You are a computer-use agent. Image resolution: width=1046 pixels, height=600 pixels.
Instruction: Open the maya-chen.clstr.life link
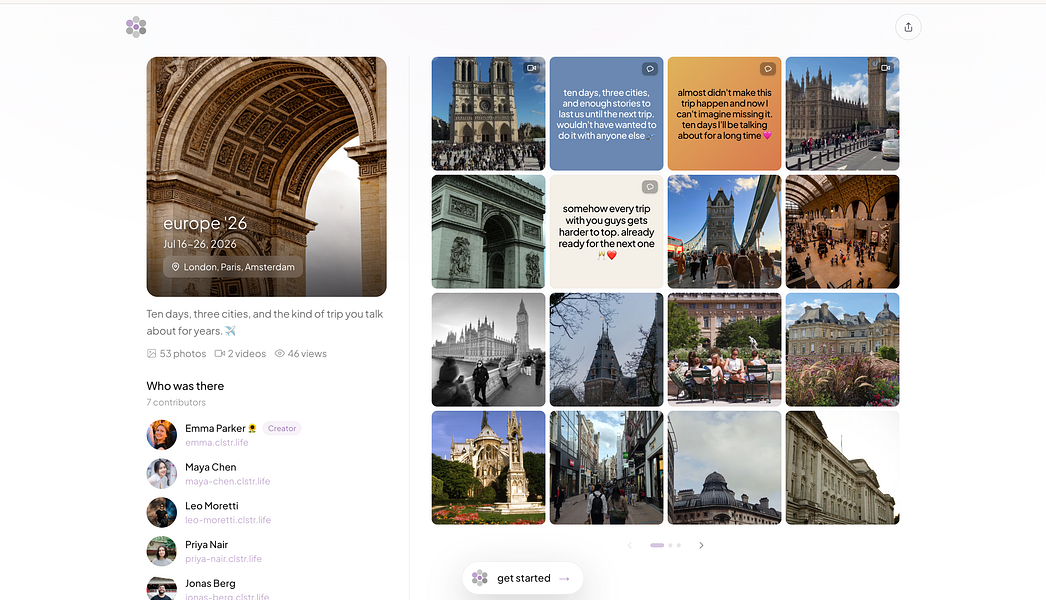tap(227, 481)
